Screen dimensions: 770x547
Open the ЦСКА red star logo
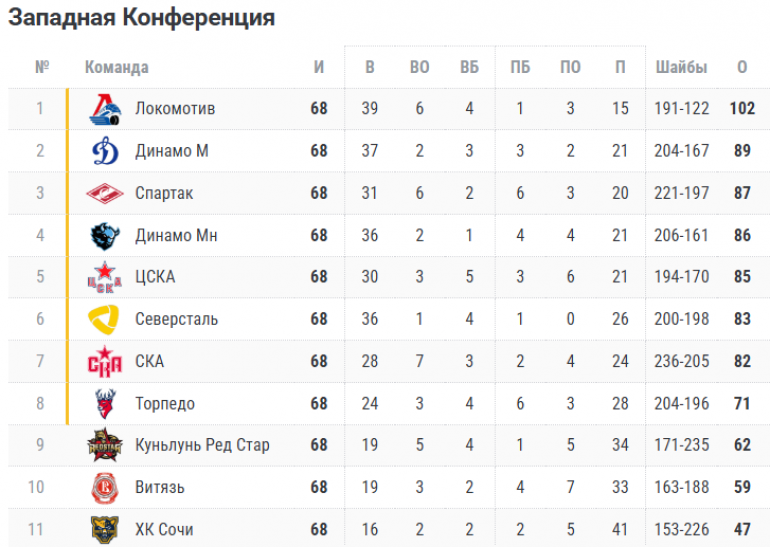[x=105, y=277]
